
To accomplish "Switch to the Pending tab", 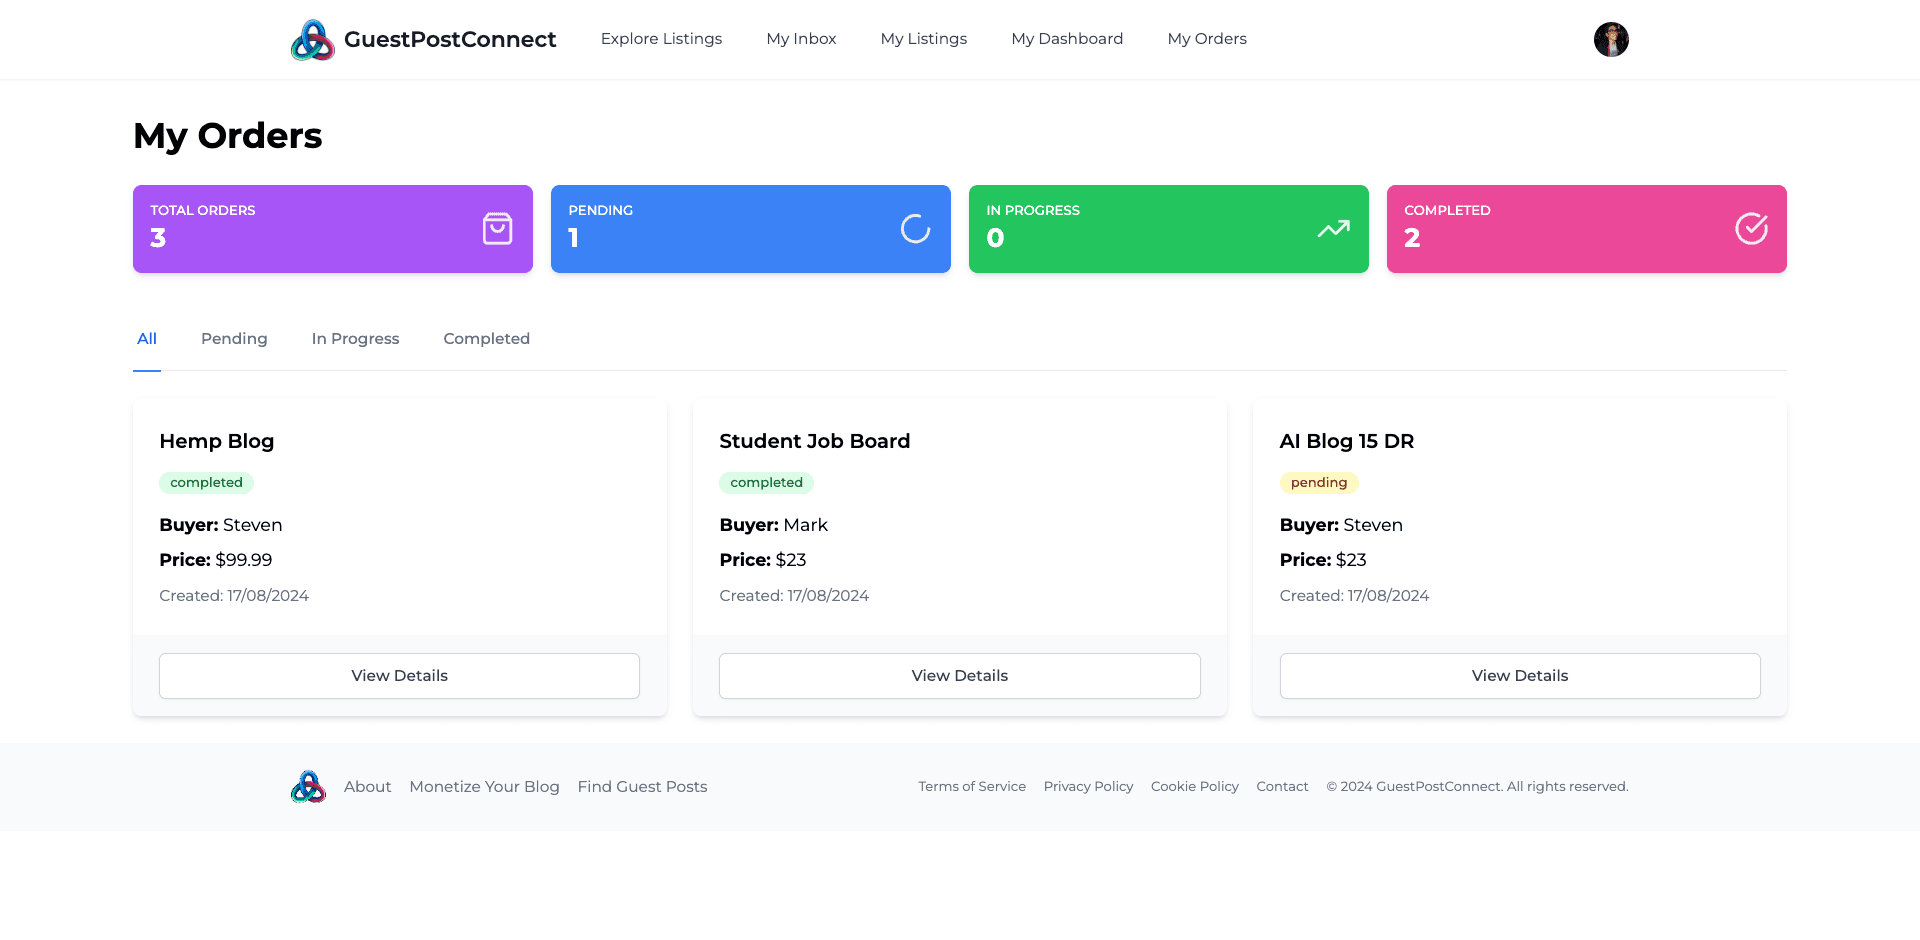I will tap(234, 339).
